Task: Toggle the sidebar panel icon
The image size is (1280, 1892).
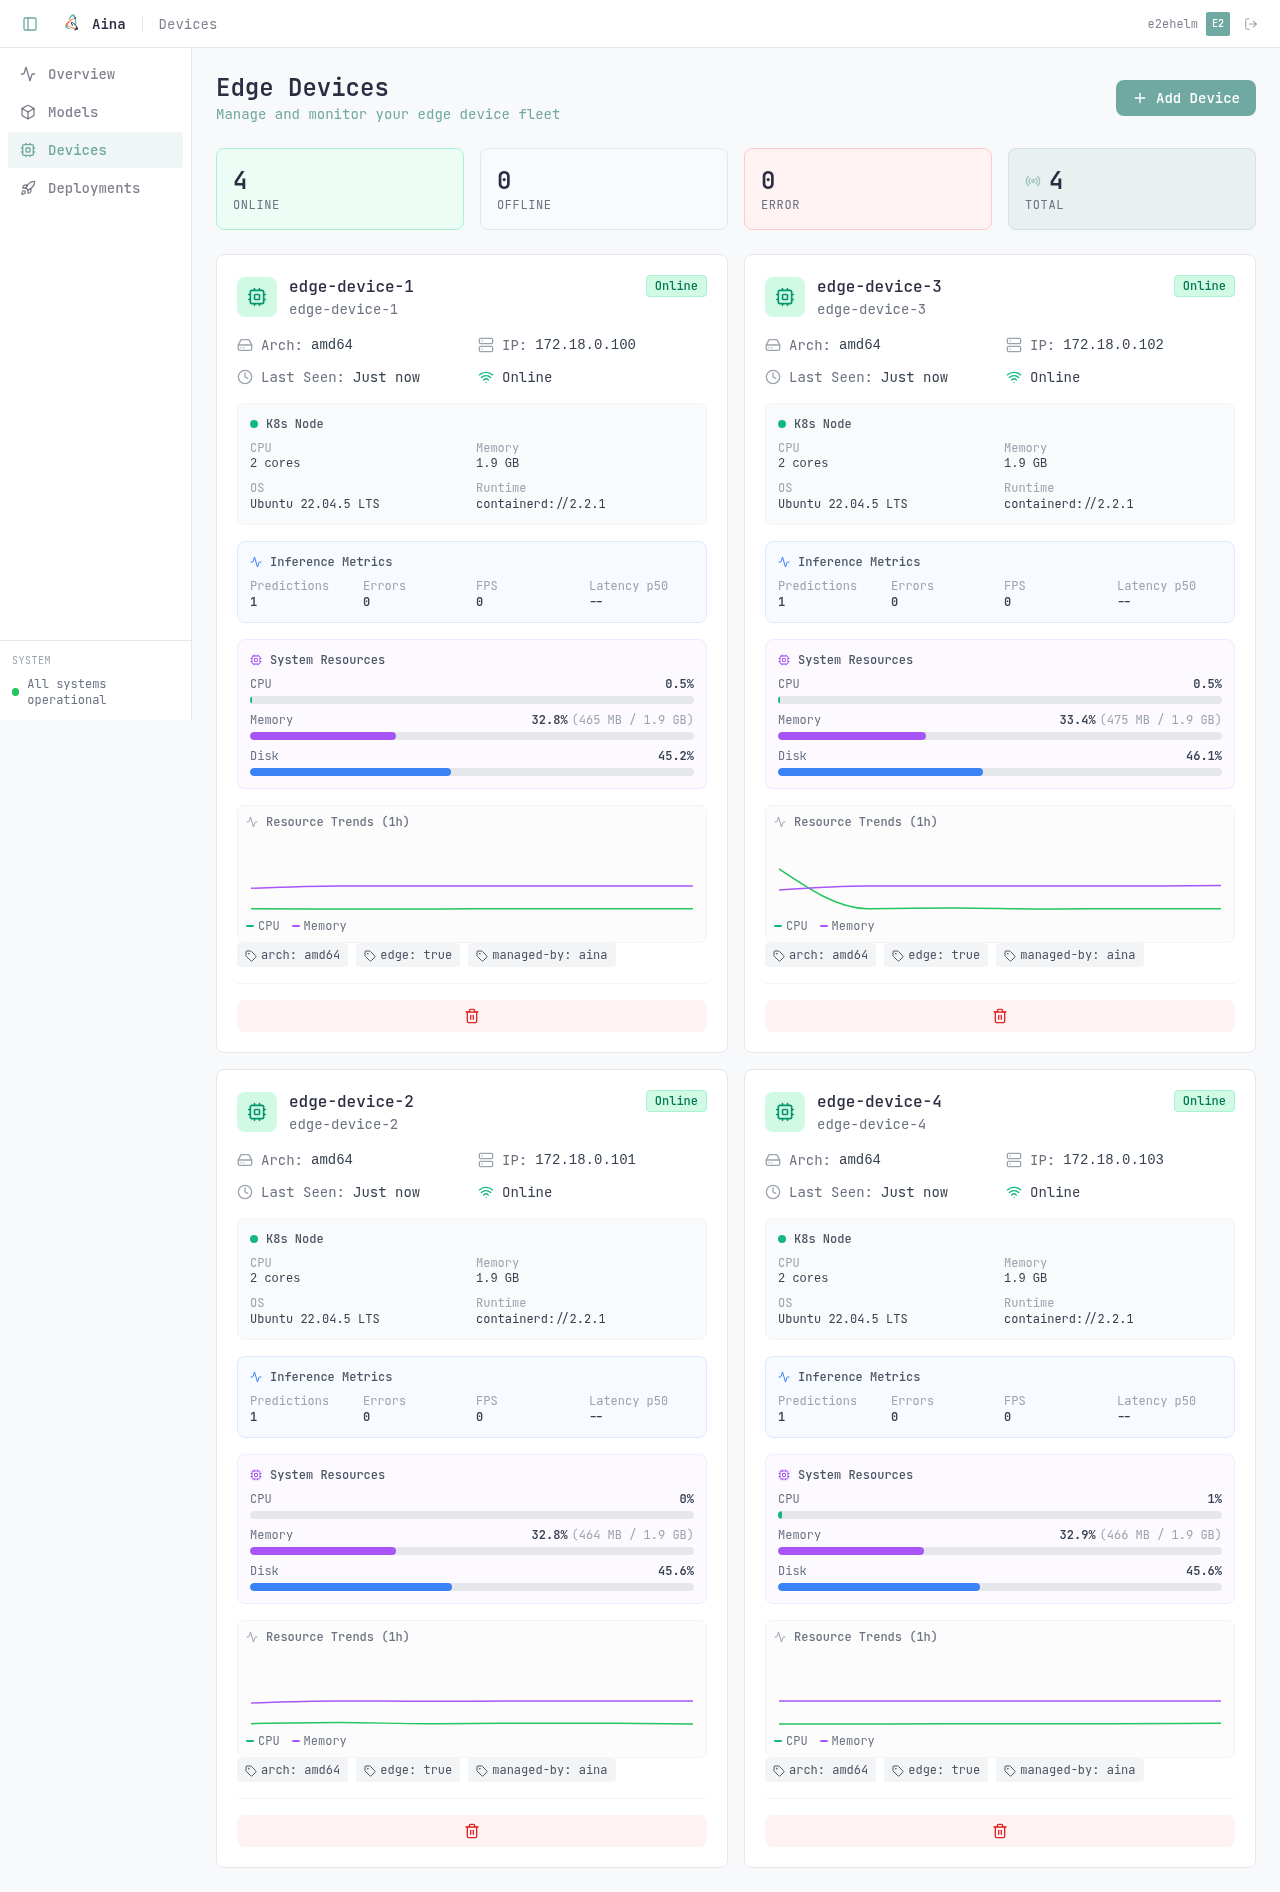Action: coord(30,24)
